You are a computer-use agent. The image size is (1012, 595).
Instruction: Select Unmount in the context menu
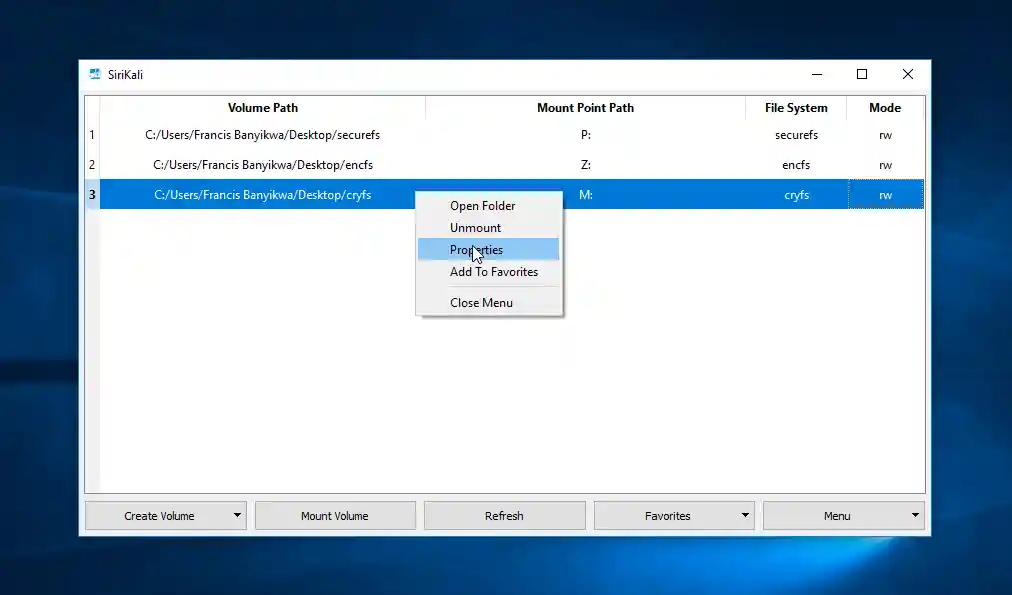click(475, 228)
